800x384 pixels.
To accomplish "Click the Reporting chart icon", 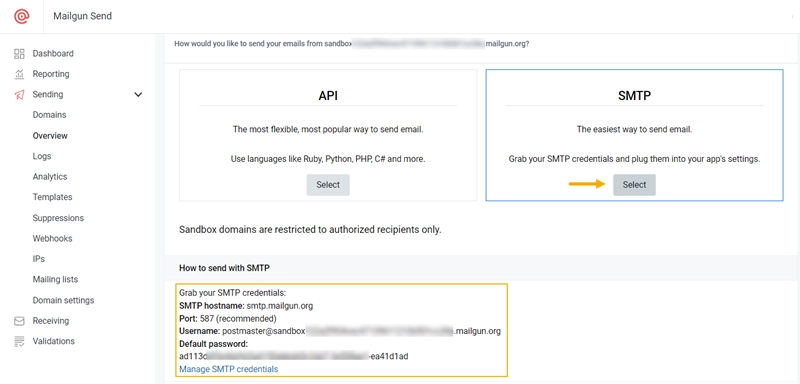I will coord(19,74).
